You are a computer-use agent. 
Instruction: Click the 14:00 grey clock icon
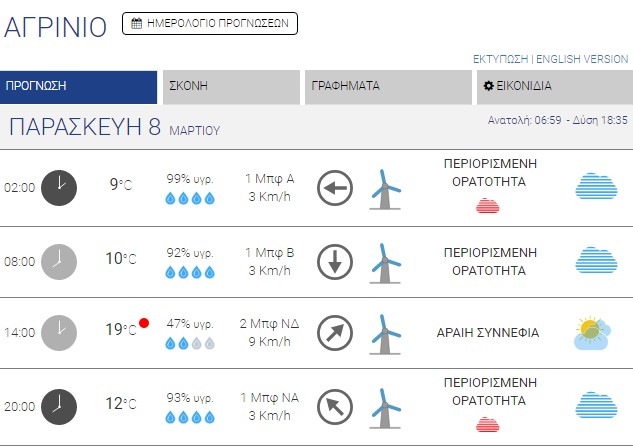click(x=58, y=332)
